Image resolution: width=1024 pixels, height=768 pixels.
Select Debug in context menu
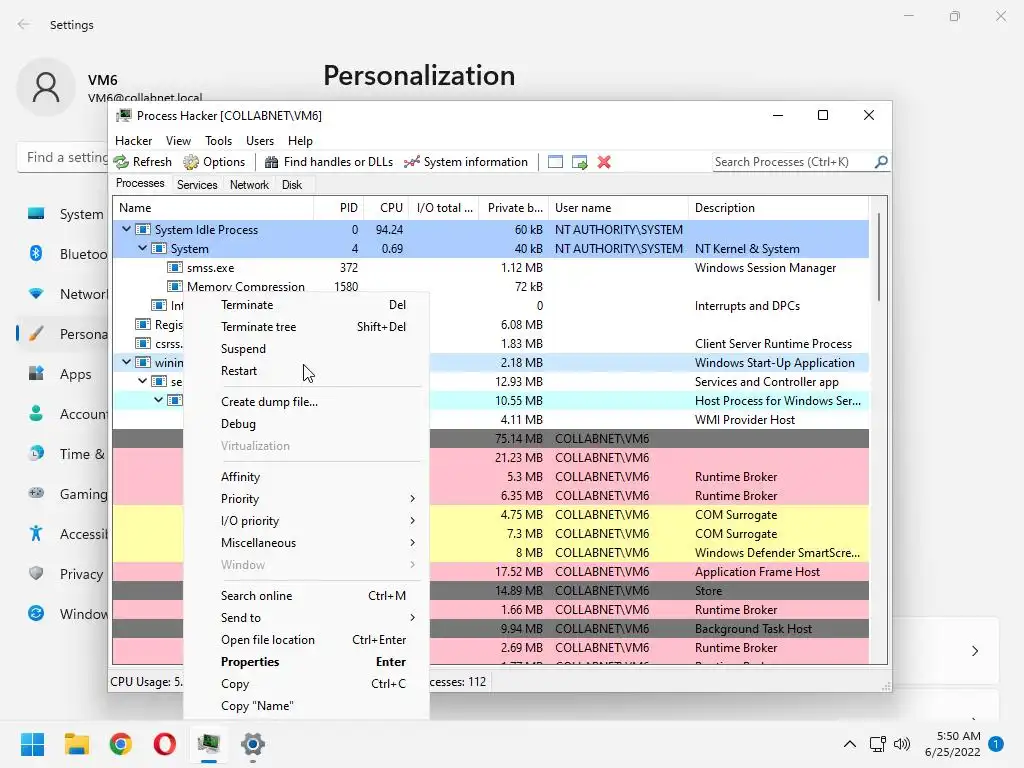306,424
